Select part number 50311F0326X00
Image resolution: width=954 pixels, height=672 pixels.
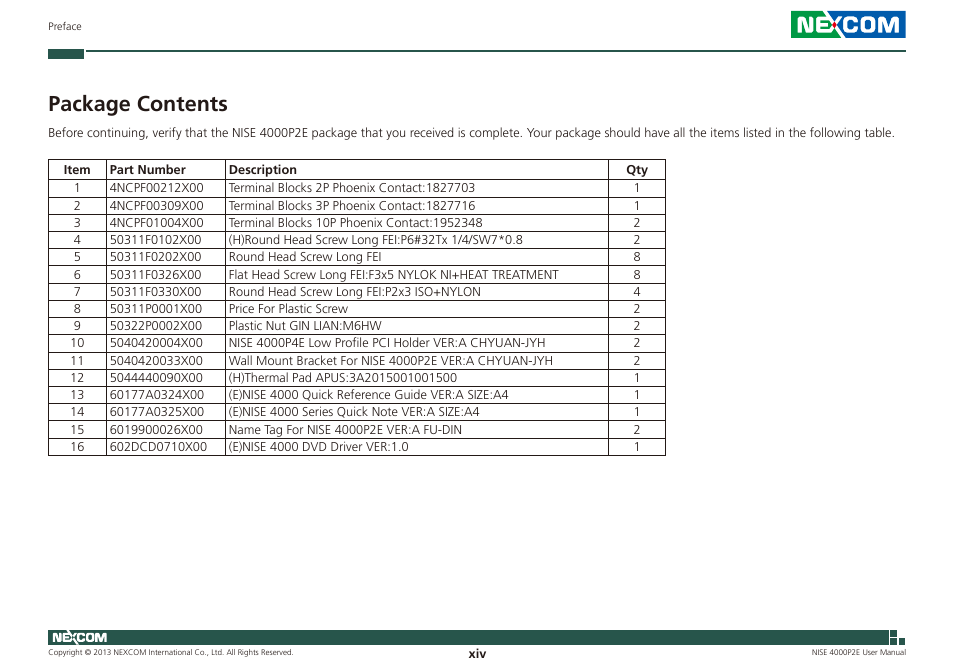pos(155,274)
